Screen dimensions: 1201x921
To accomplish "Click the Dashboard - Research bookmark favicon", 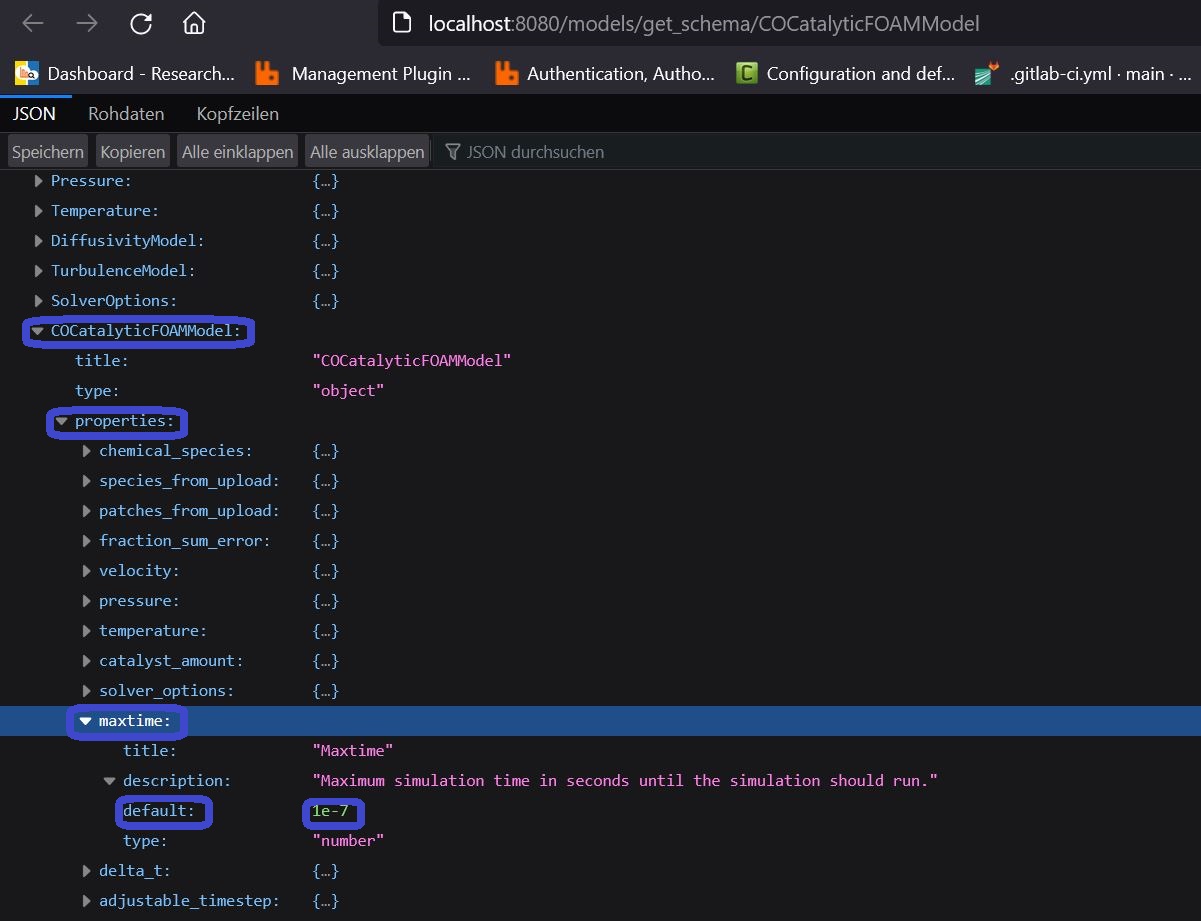I will pyautogui.click(x=27, y=73).
